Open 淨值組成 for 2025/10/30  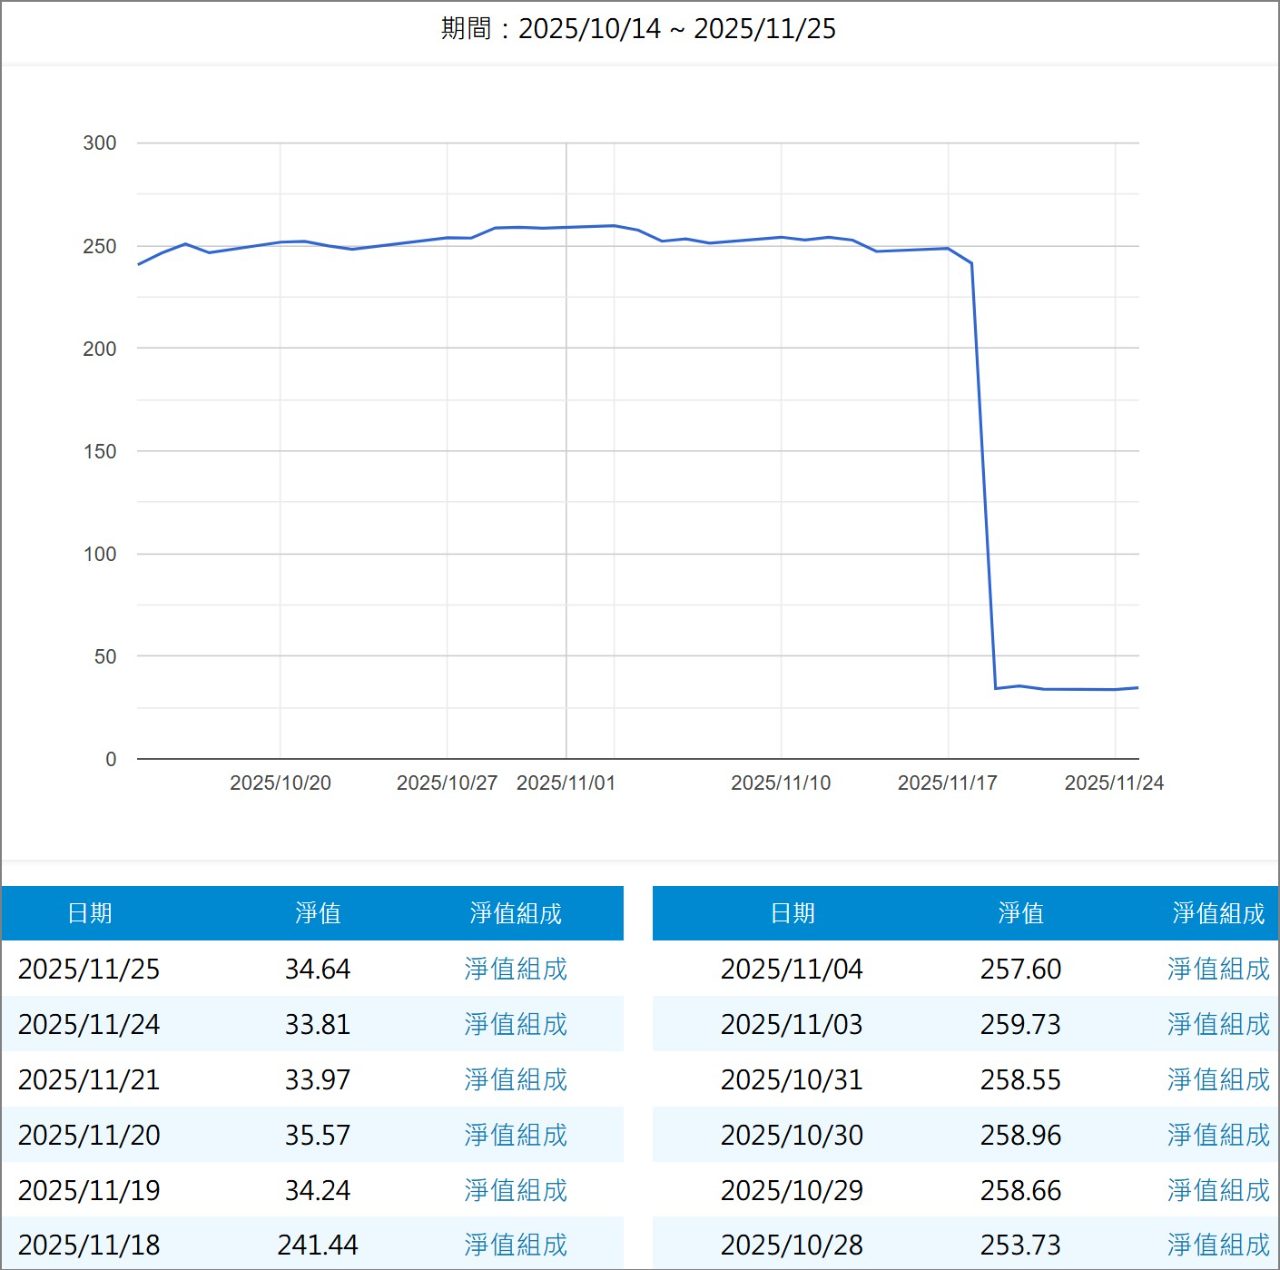pos(1217,1135)
